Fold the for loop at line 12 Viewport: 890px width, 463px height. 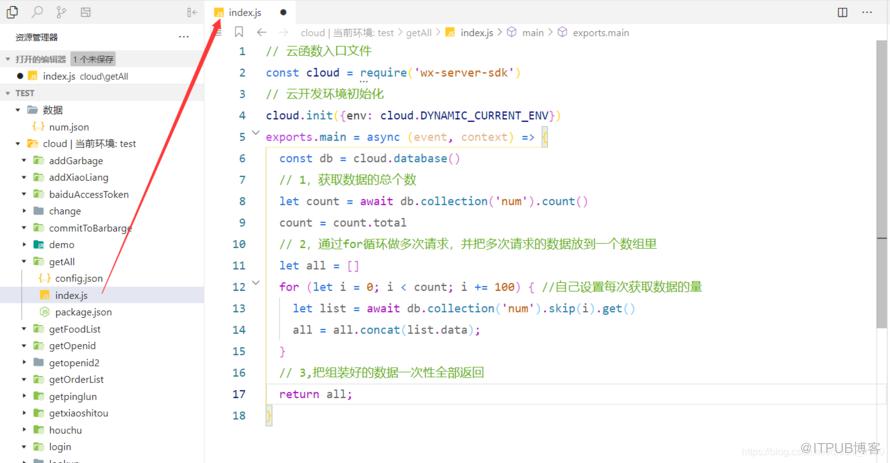[x=255, y=283]
